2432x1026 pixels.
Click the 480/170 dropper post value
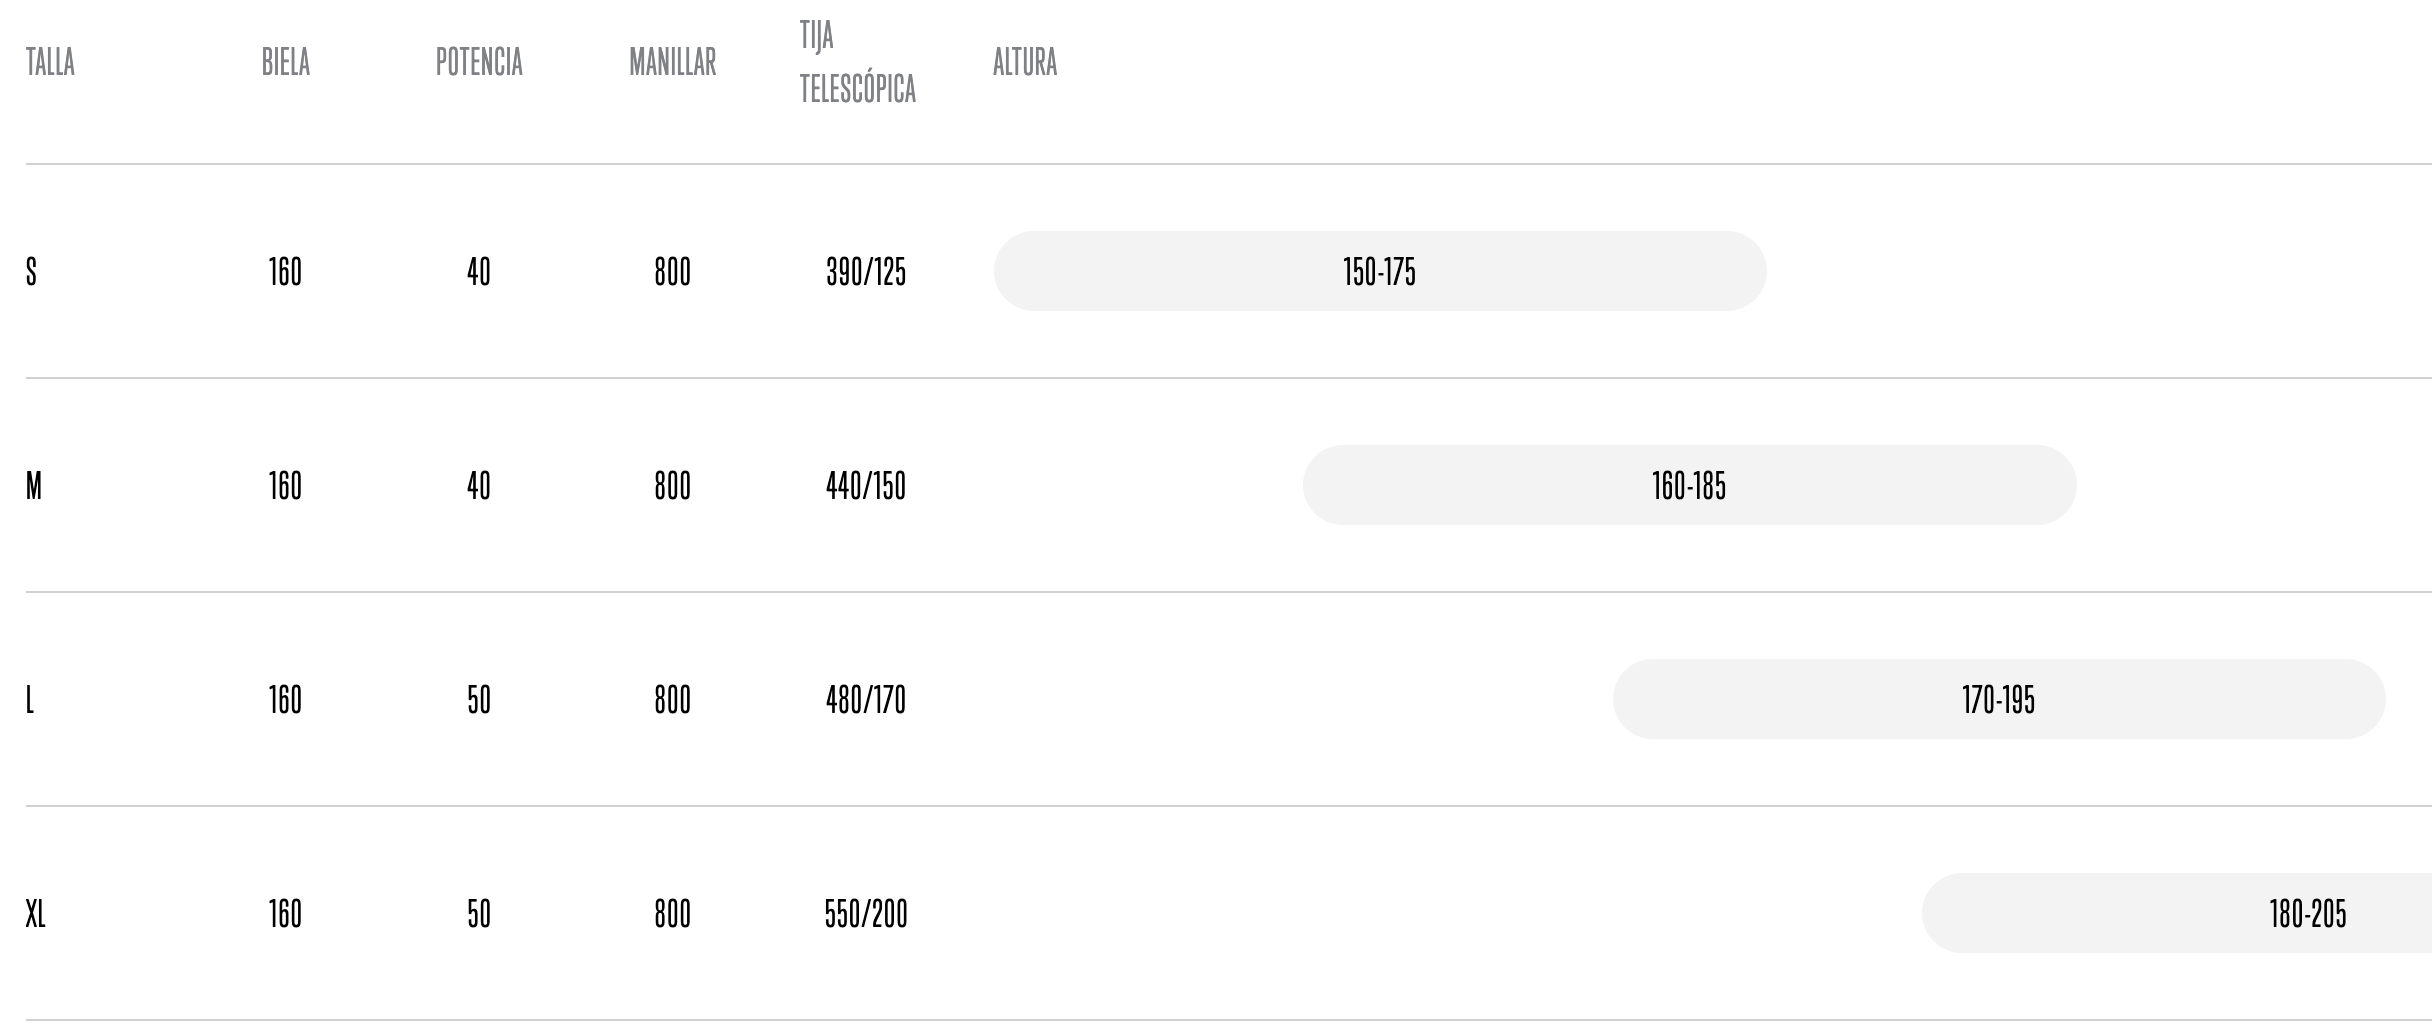tap(866, 700)
